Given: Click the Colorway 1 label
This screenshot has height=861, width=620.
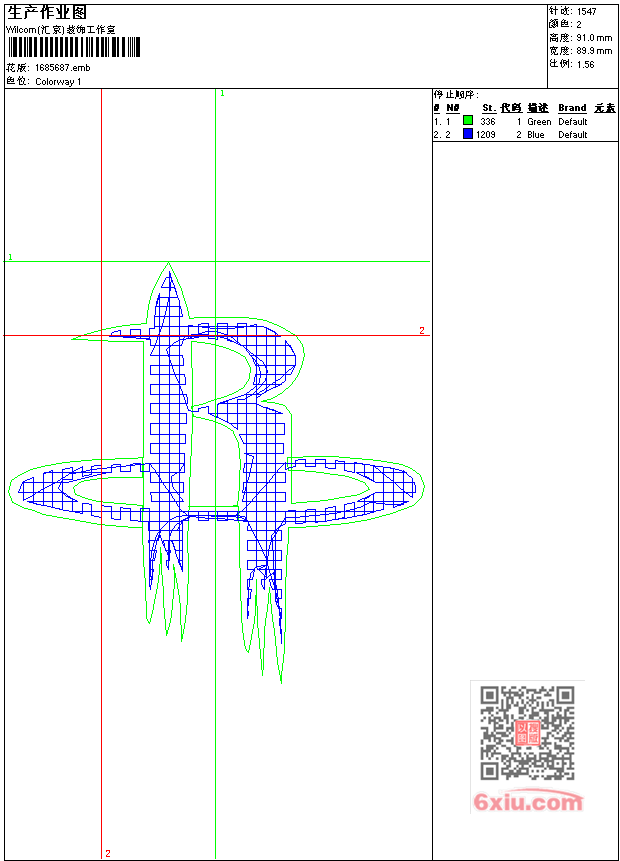Looking at the screenshot, I should 58,82.
